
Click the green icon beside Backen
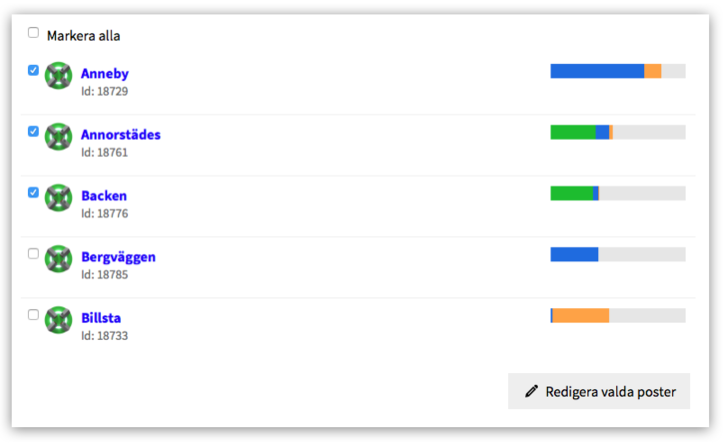click(59, 198)
